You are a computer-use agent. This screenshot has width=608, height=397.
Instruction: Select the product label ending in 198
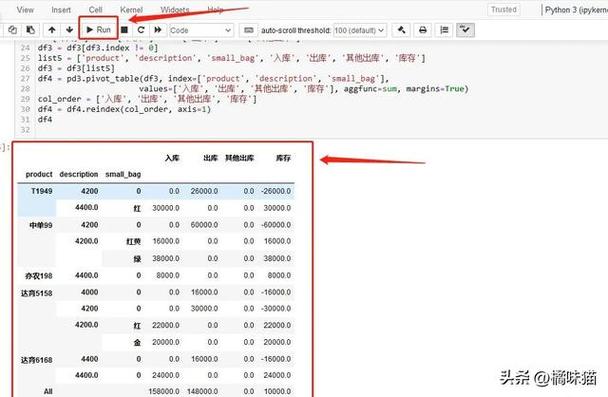coord(39,276)
